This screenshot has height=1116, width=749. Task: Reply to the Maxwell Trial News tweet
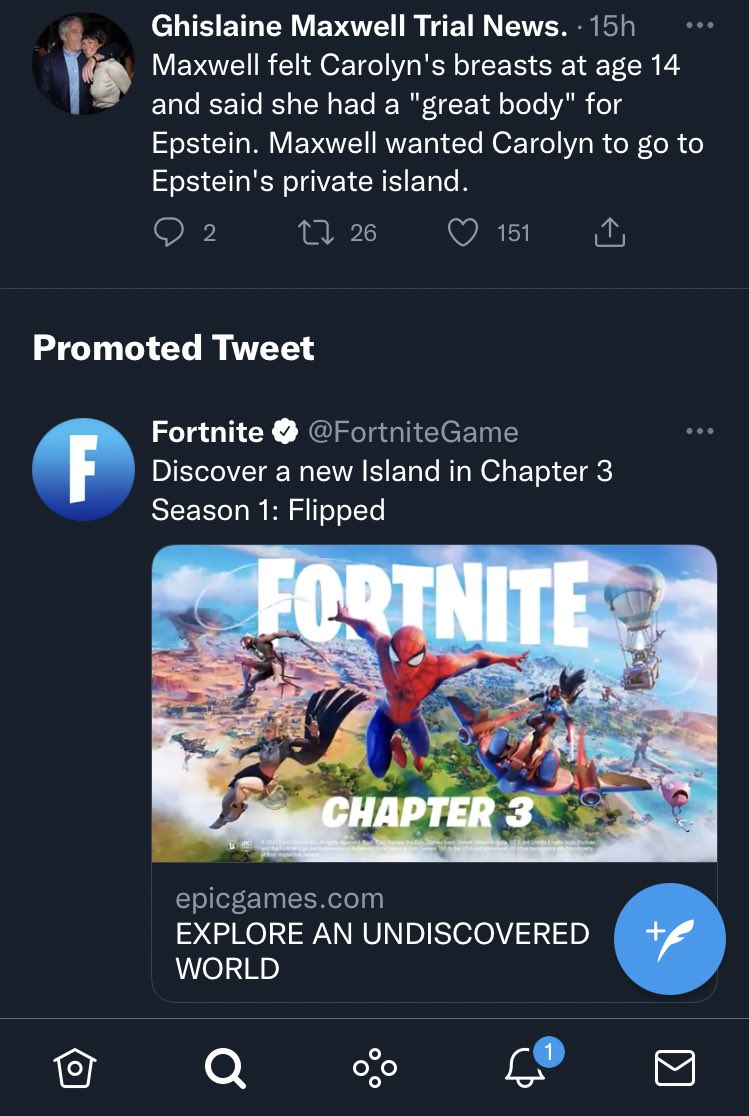pos(169,233)
